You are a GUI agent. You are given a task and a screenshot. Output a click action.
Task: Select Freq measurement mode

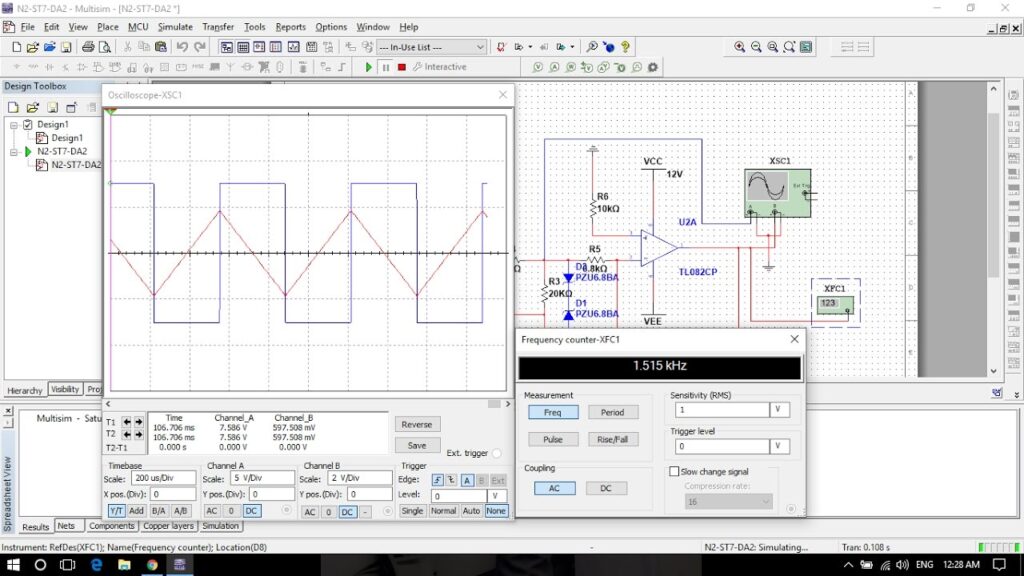pos(553,412)
